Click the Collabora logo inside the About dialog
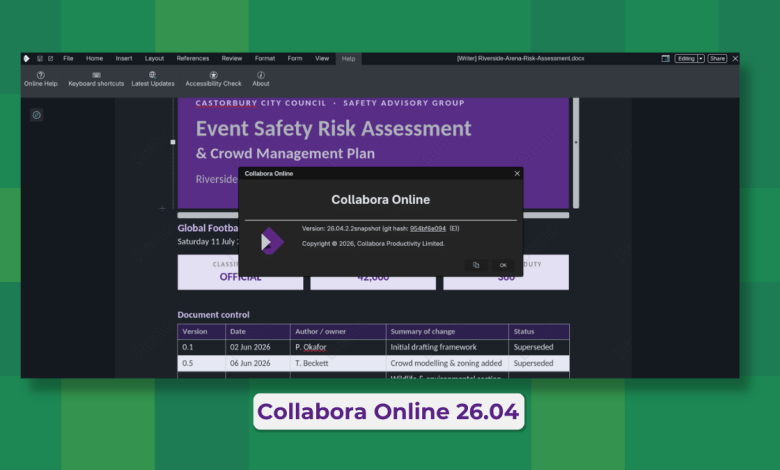This screenshot has height=470, width=780. click(272, 241)
